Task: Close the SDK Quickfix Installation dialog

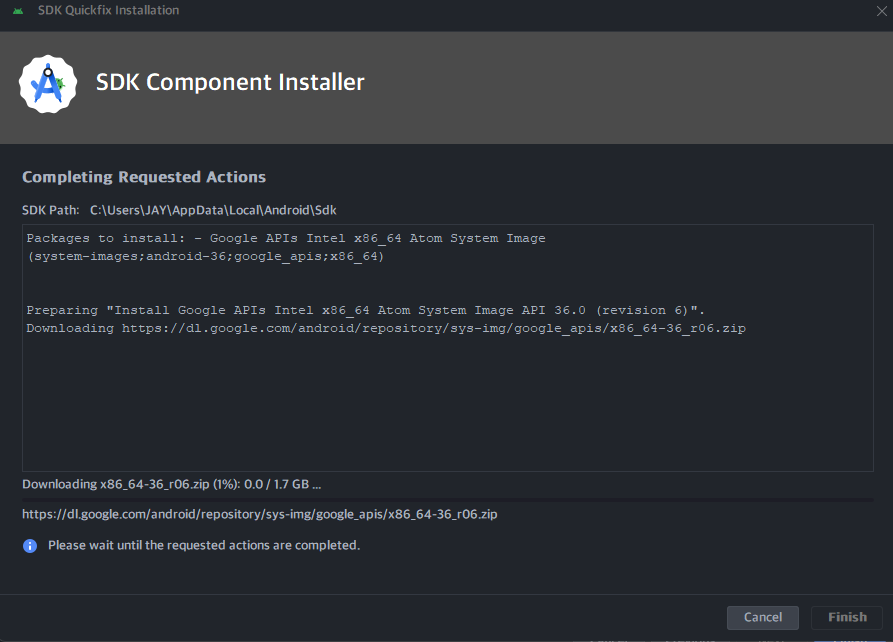Action: 882,11
